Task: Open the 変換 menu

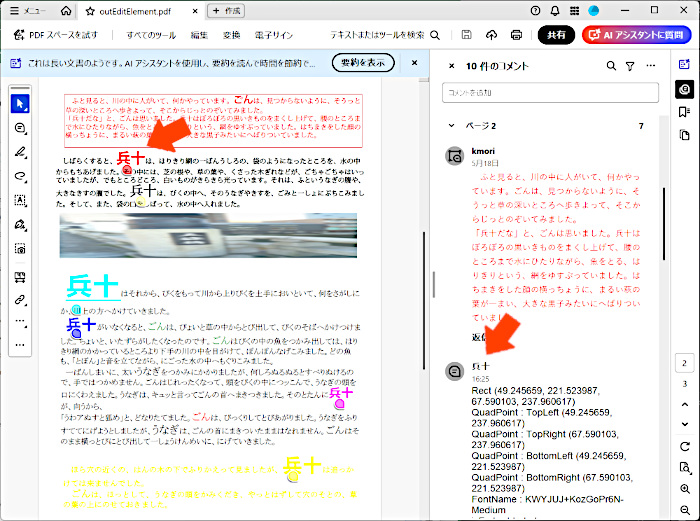Action: (232, 35)
